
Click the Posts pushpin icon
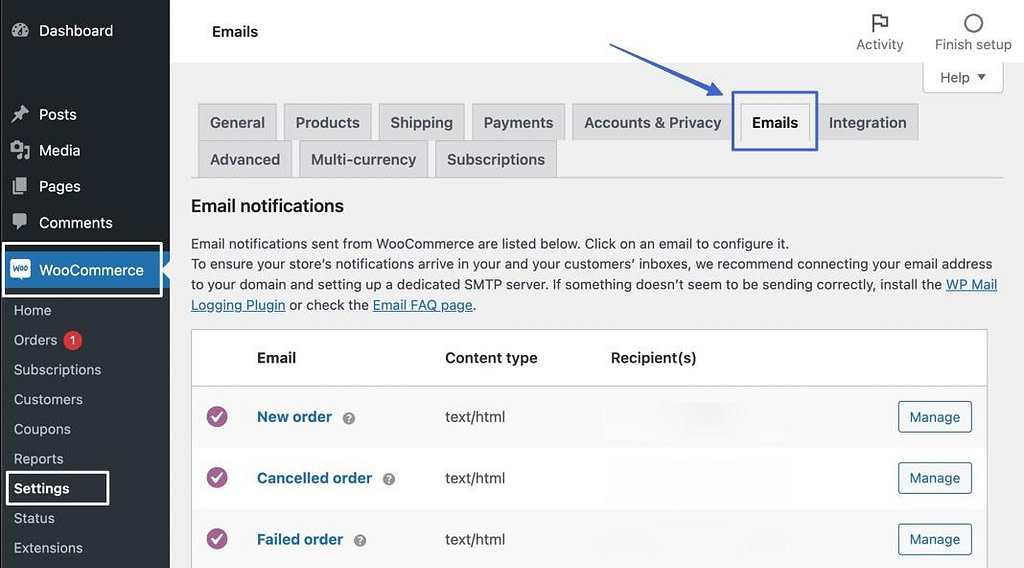click(20, 114)
